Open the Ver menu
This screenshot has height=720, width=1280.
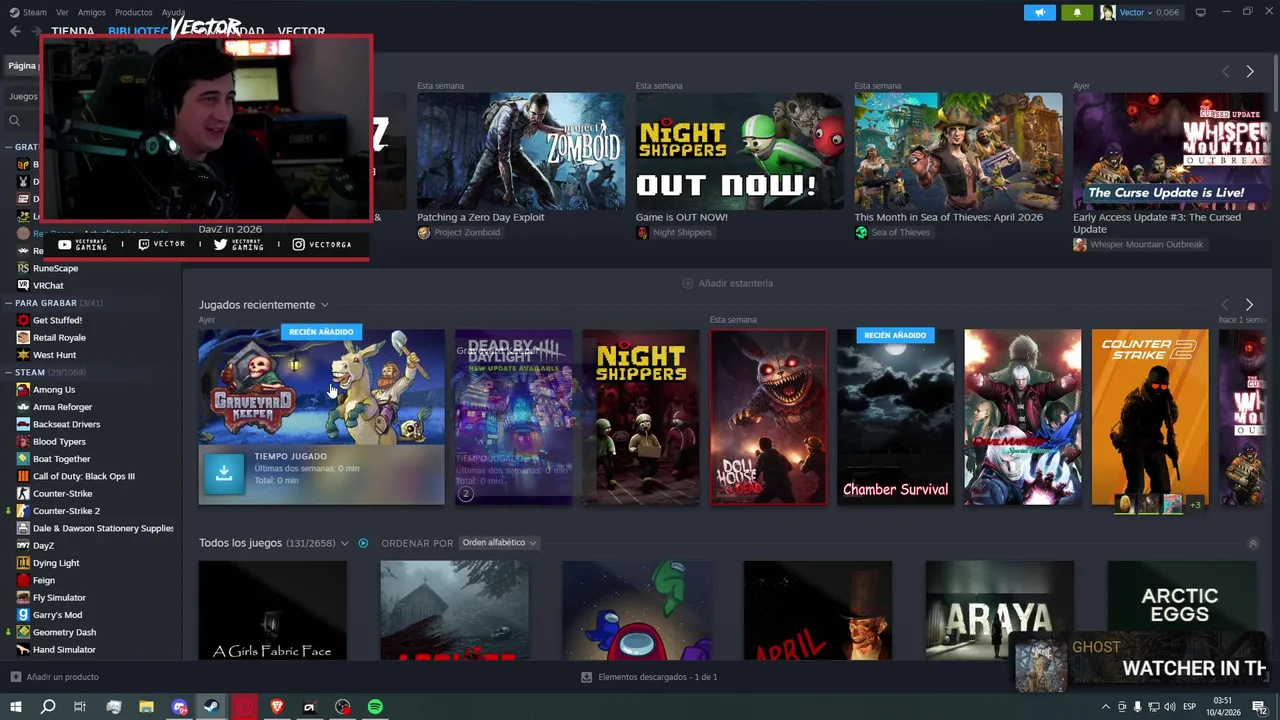tap(63, 12)
